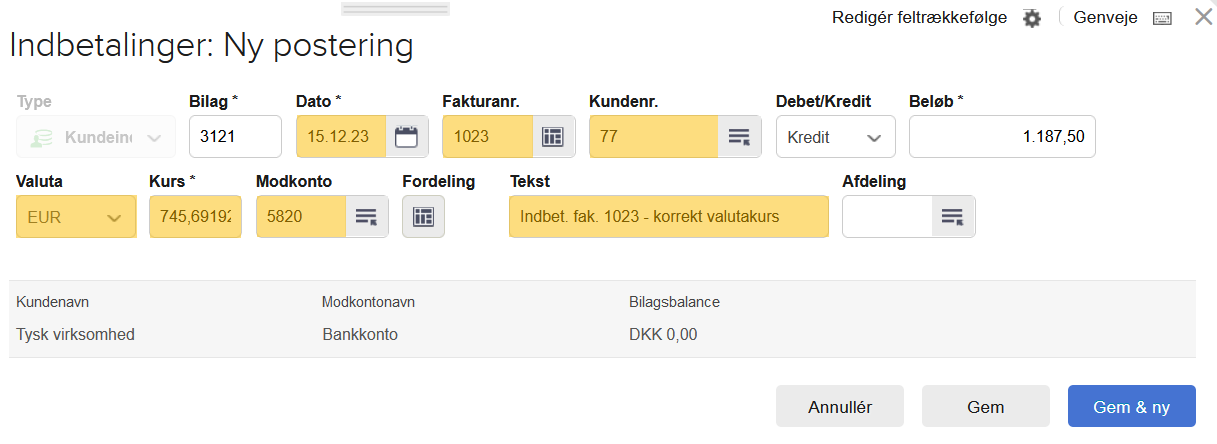1217x444 pixels.
Task: Click the Gem button
Action: (x=985, y=407)
